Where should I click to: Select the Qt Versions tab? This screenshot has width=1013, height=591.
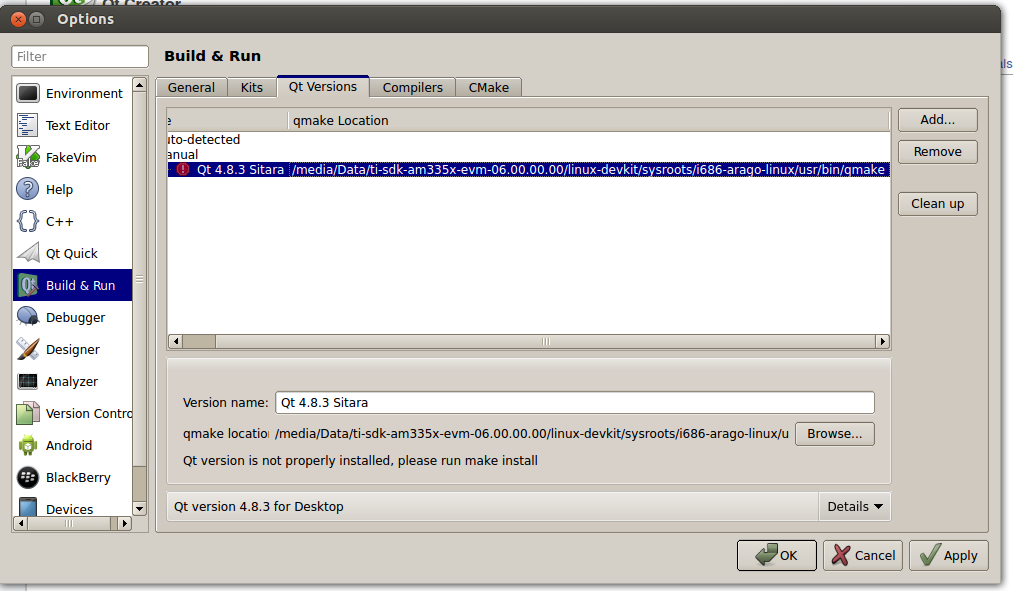[x=323, y=87]
